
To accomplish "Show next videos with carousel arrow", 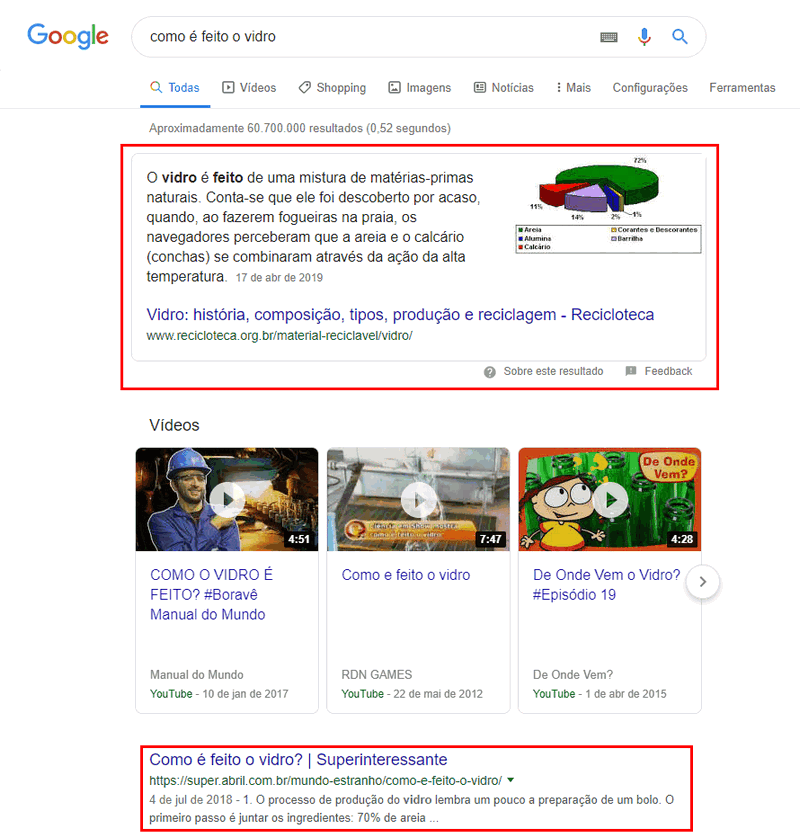I will 703,581.
